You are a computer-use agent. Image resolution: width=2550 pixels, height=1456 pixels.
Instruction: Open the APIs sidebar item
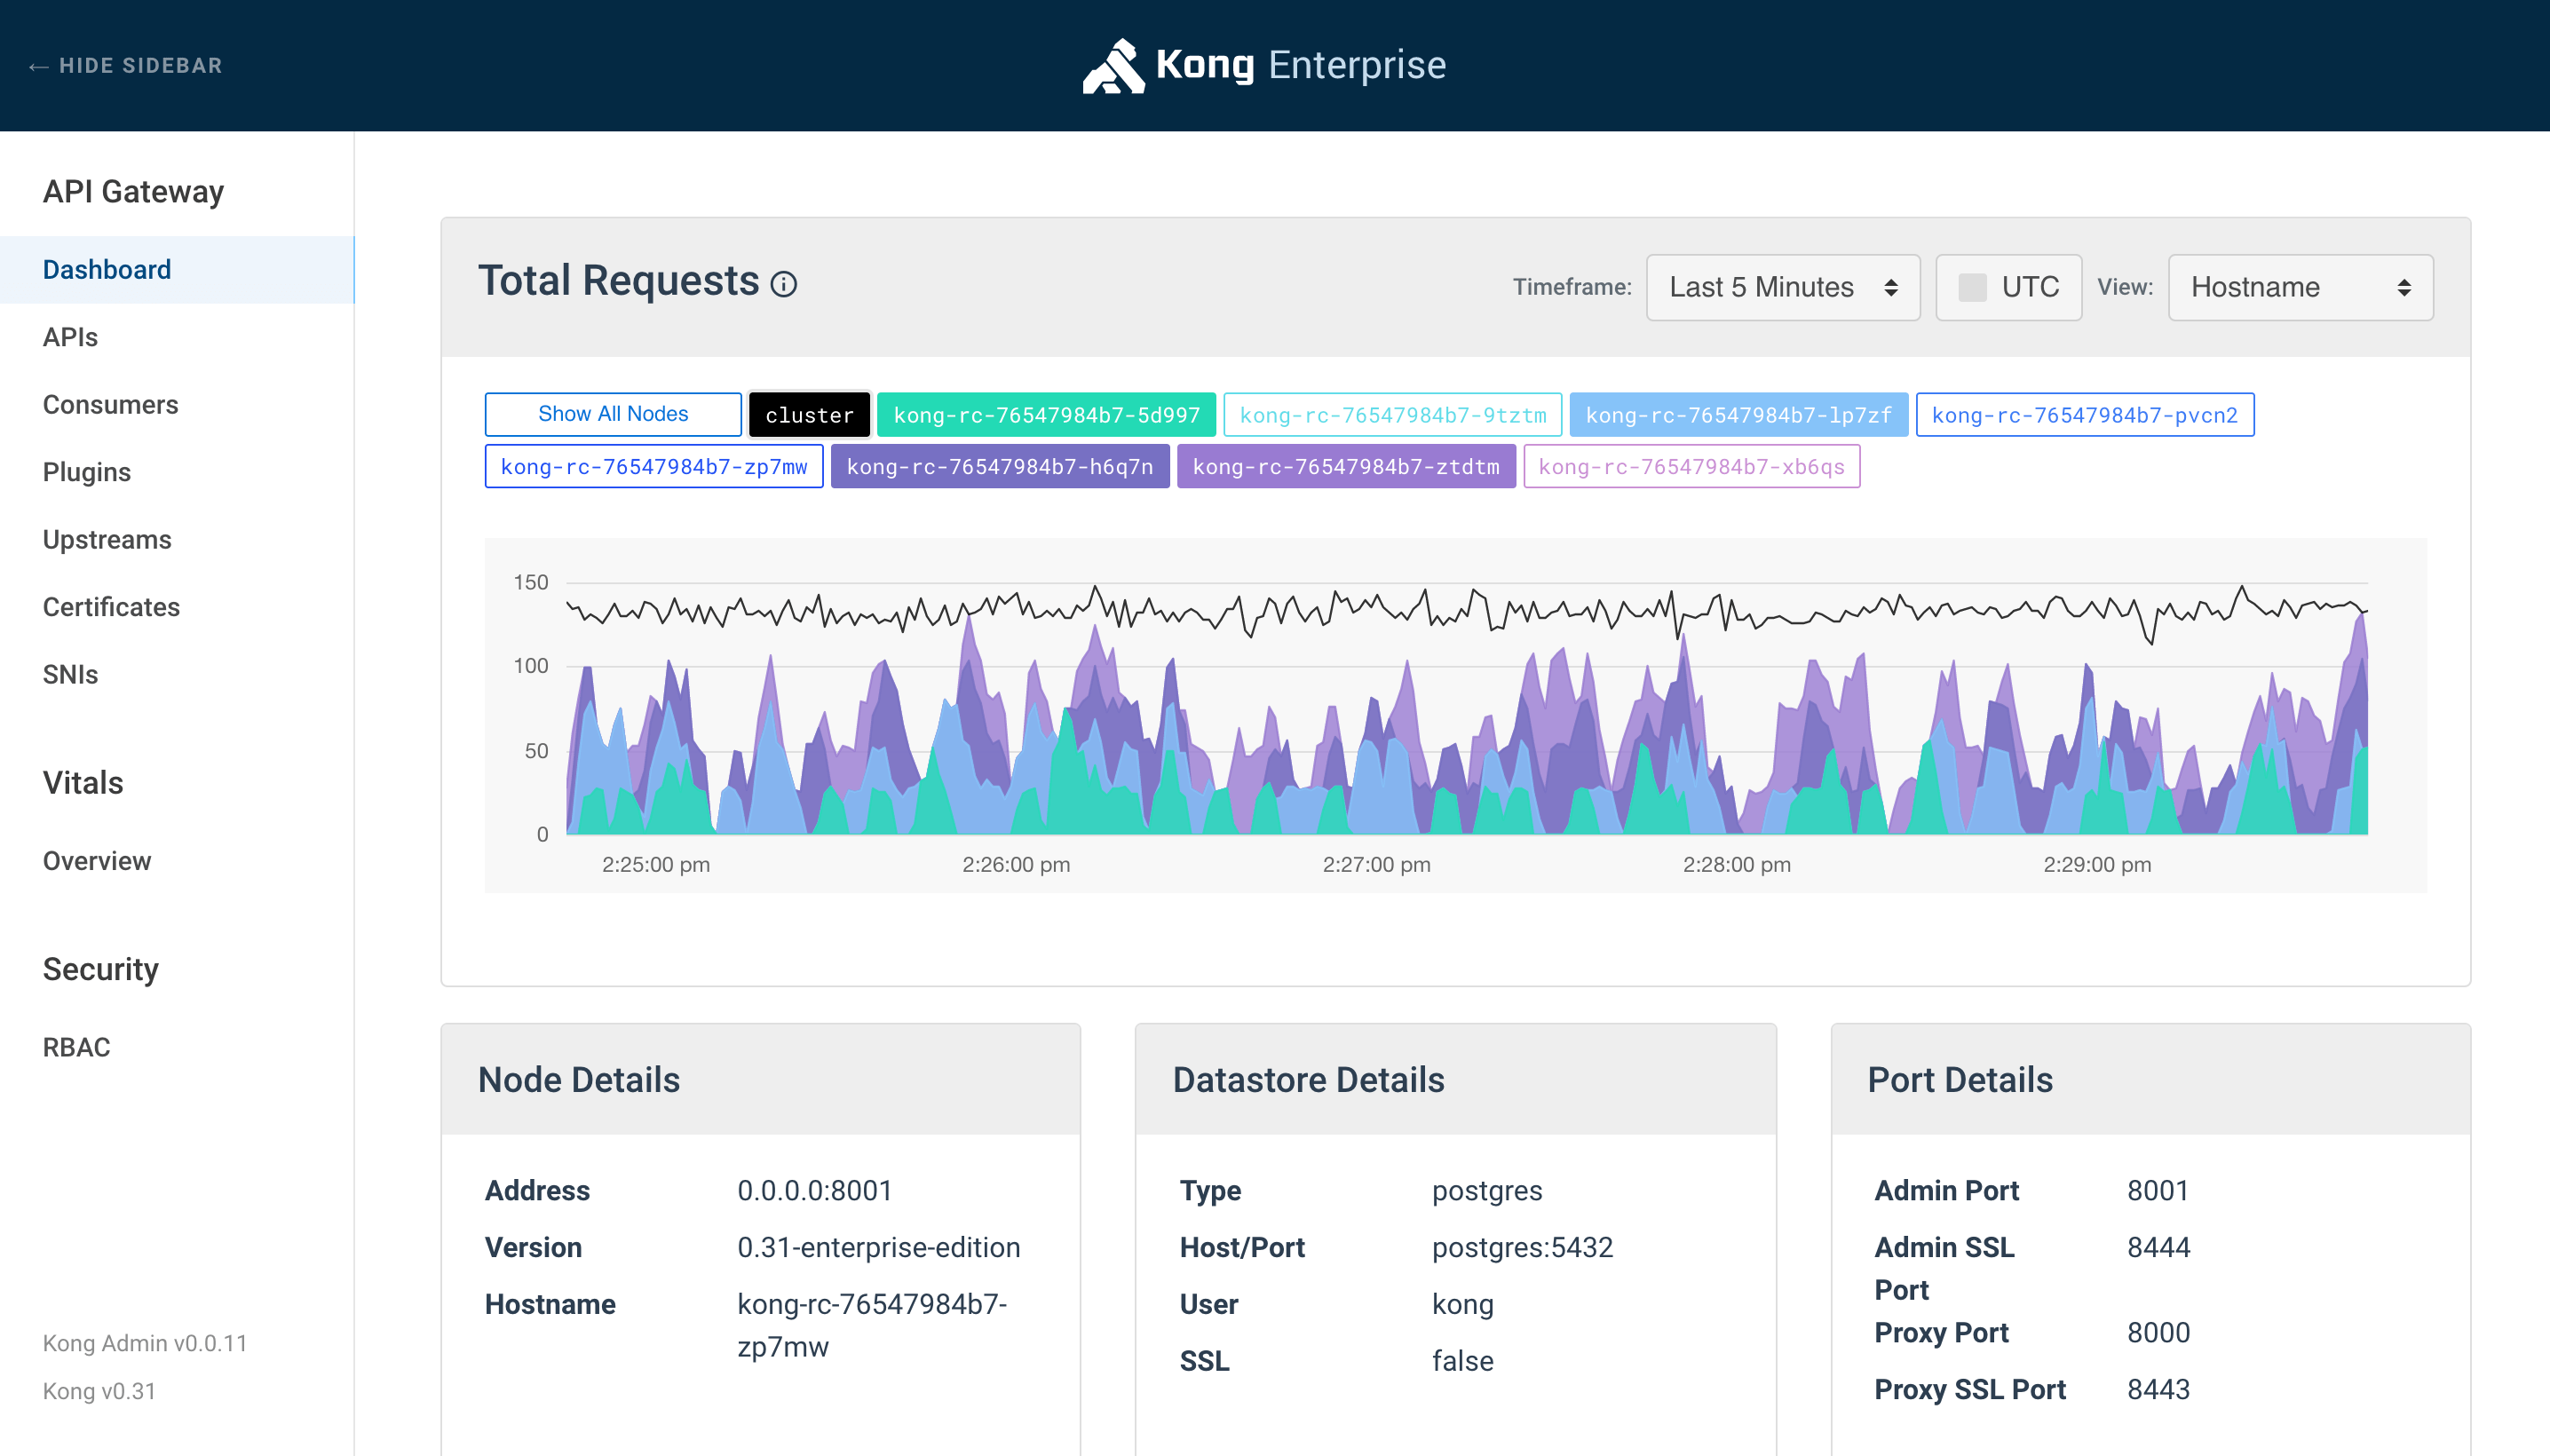click(x=70, y=337)
